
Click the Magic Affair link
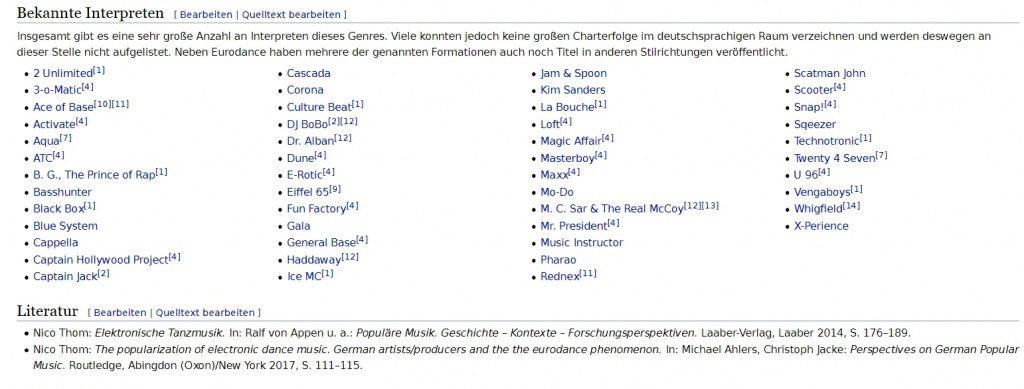[571, 142]
